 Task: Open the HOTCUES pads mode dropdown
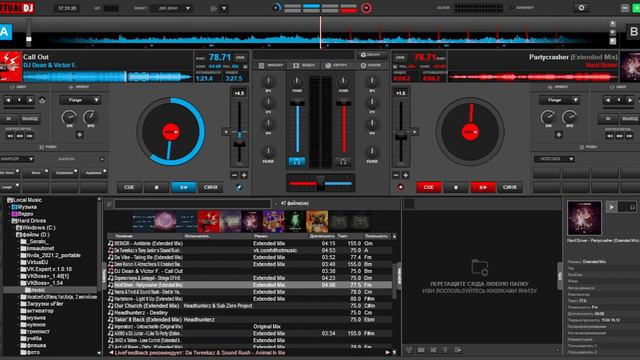[554, 159]
